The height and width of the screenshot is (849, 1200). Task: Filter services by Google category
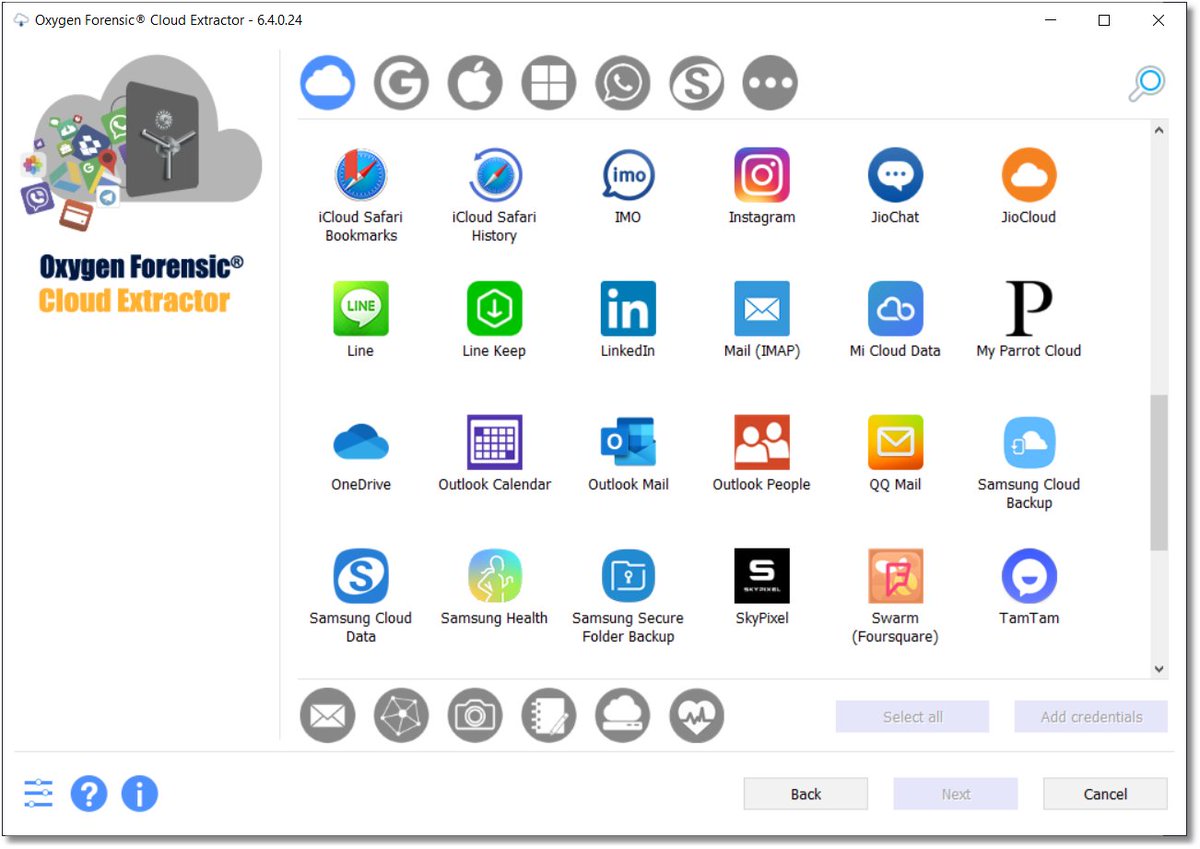pyautogui.click(x=401, y=82)
